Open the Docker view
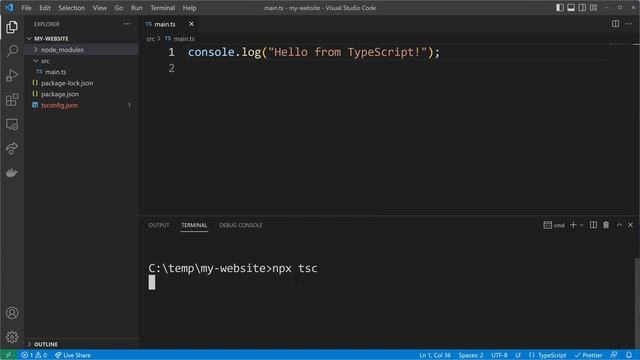This screenshot has width=640, height=360. (12, 173)
